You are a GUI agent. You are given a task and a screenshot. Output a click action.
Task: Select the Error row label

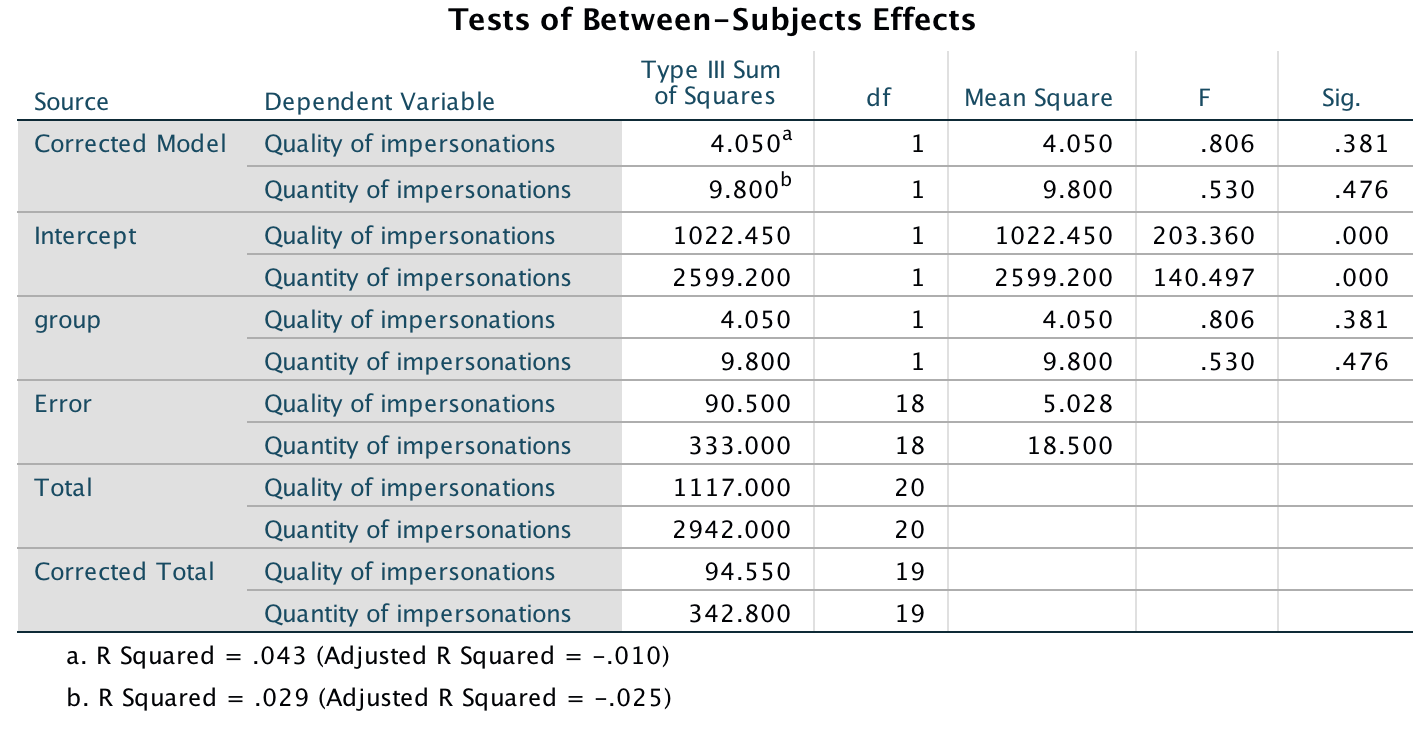coord(63,404)
